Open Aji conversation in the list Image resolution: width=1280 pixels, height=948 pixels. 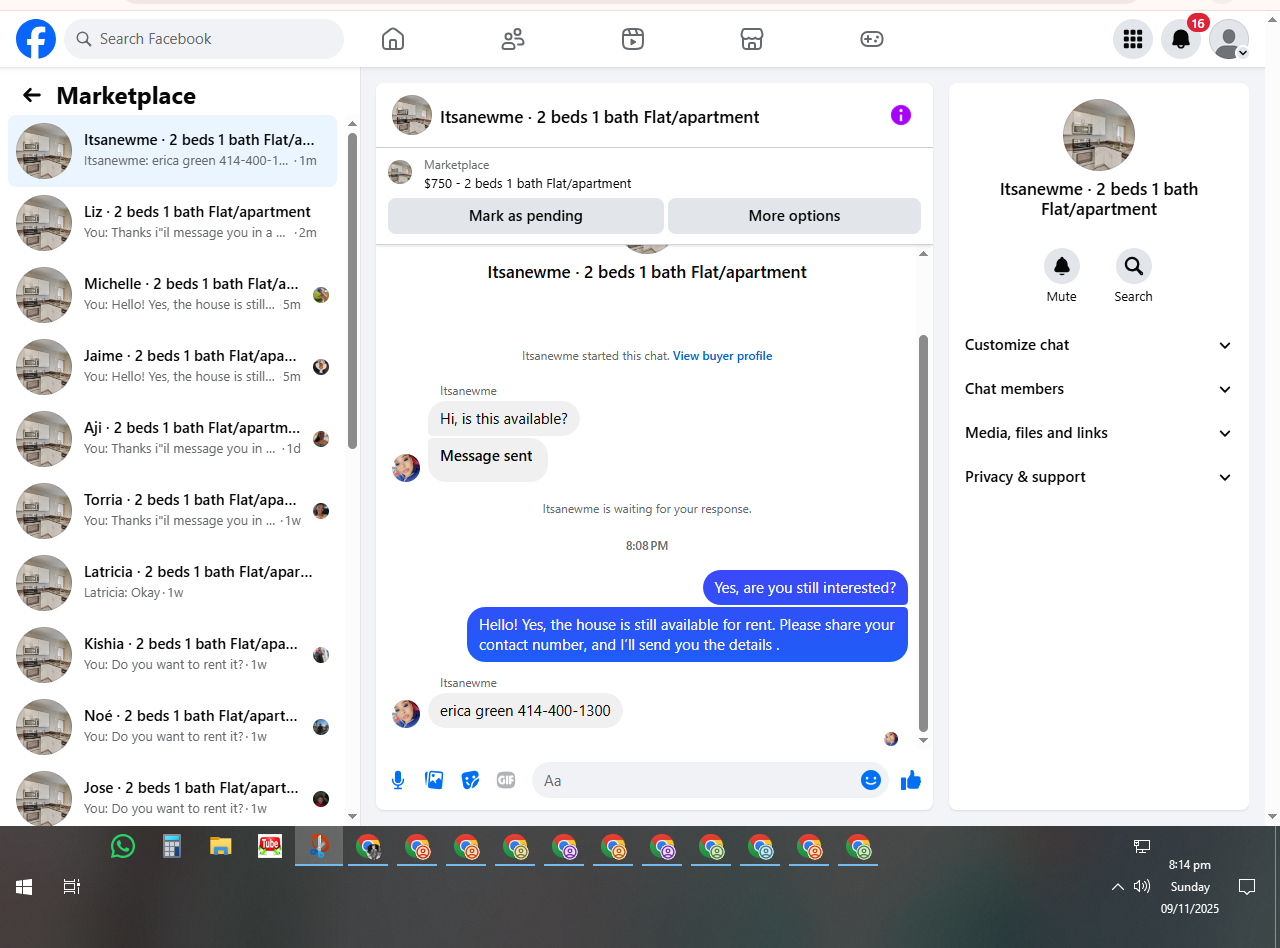pyautogui.click(x=172, y=439)
